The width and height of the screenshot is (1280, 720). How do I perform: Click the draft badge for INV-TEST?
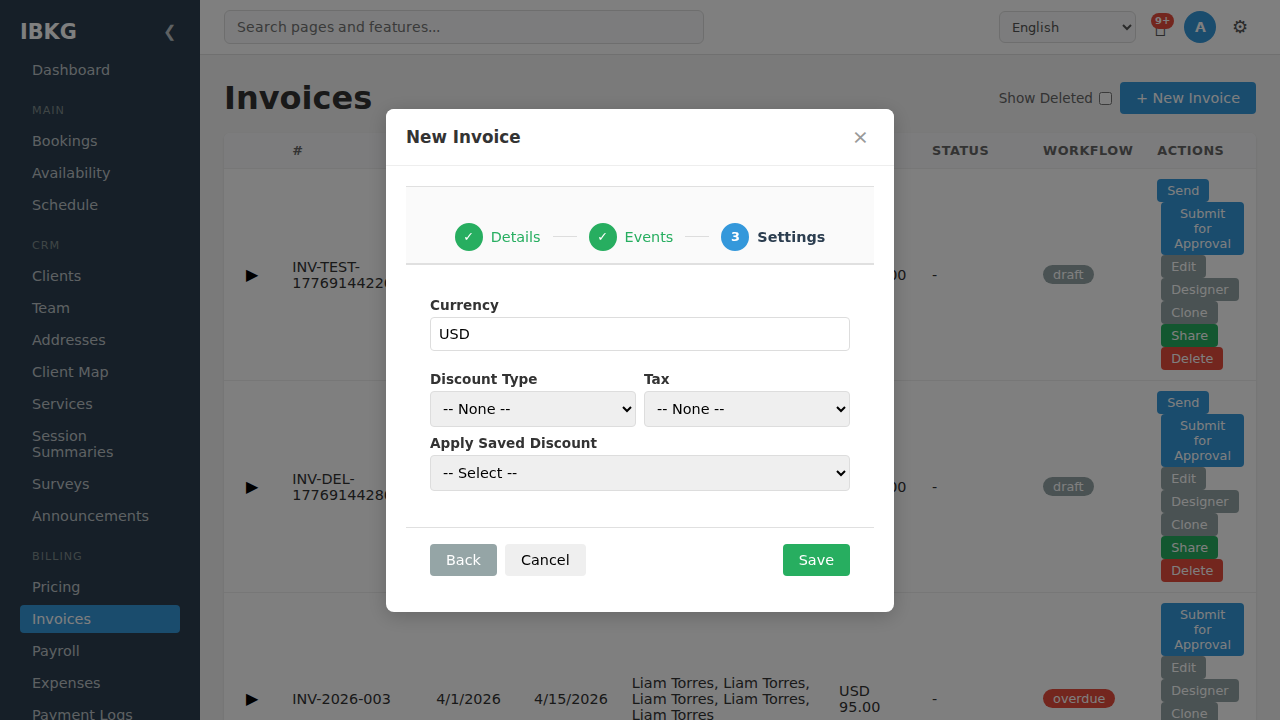pyautogui.click(x=1068, y=275)
